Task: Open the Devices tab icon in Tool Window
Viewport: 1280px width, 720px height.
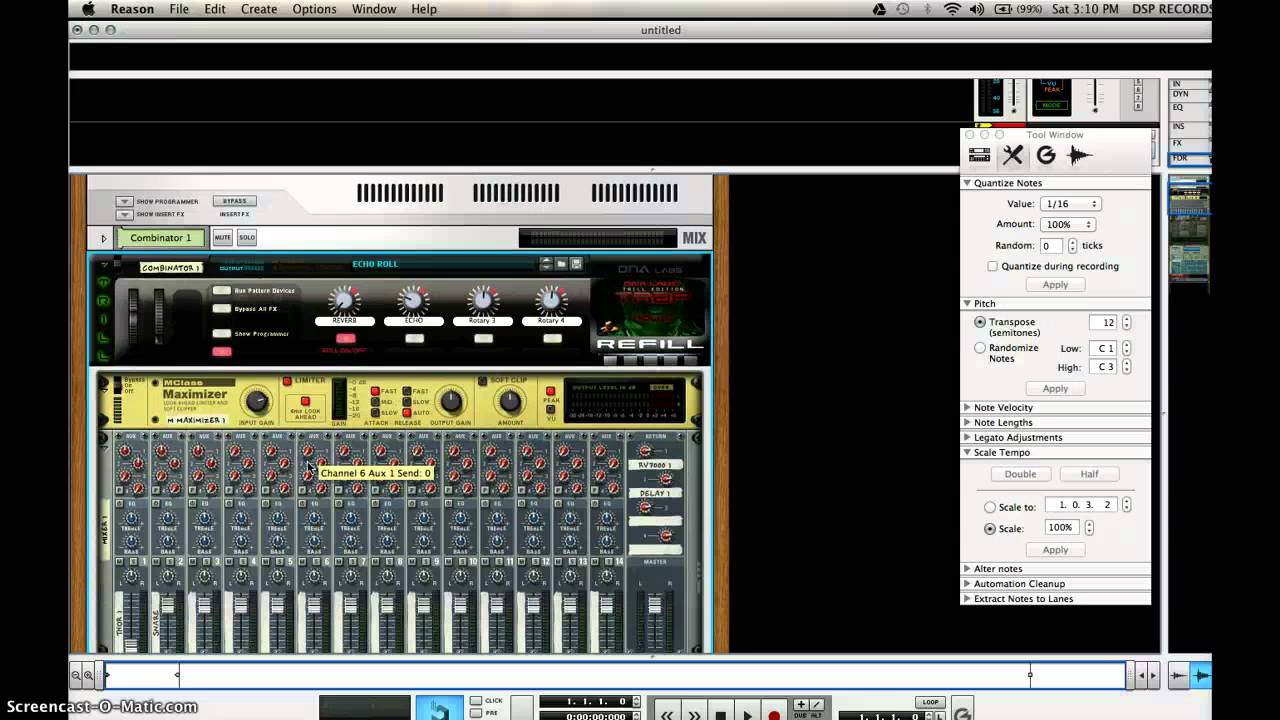Action: (x=980, y=155)
